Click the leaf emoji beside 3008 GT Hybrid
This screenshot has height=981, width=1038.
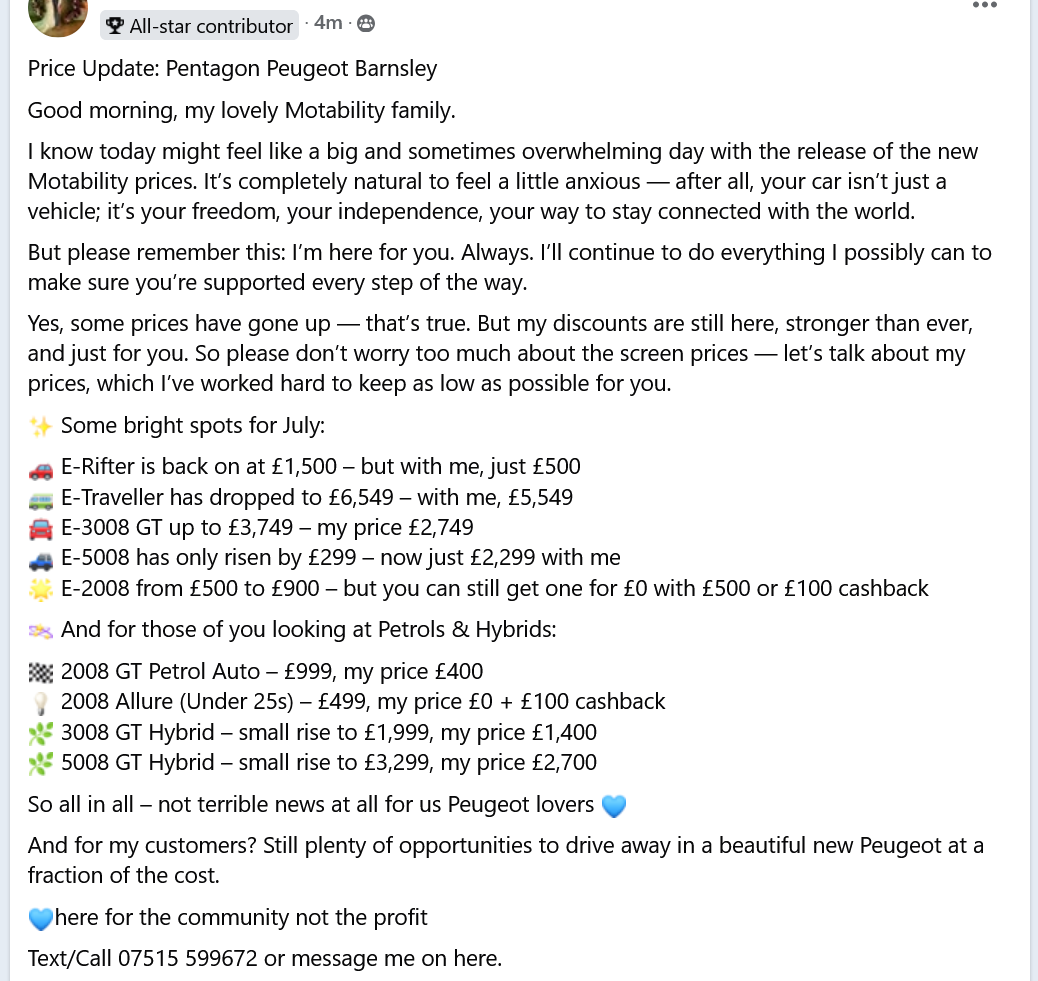point(41,734)
